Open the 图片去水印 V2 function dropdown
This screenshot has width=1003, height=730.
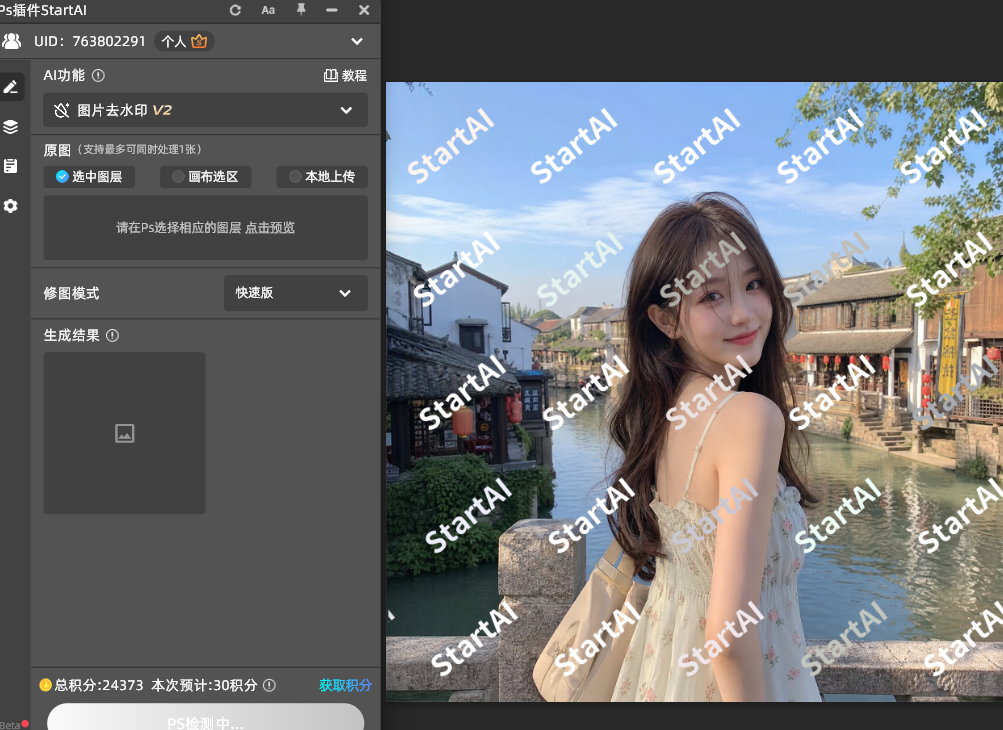coord(205,110)
